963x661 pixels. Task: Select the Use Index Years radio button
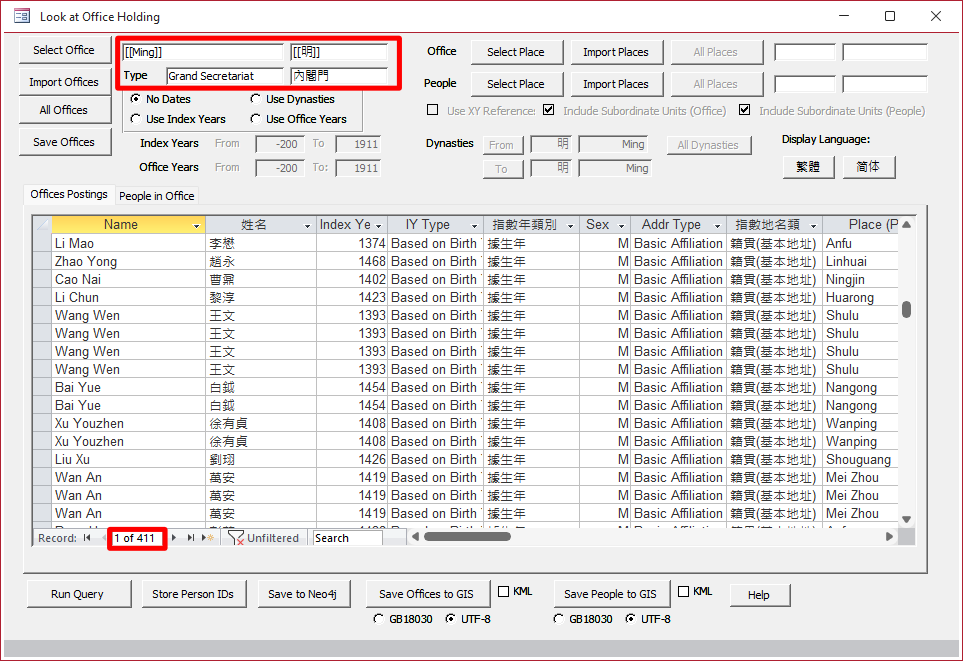pyautogui.click(x=136, y=119)
